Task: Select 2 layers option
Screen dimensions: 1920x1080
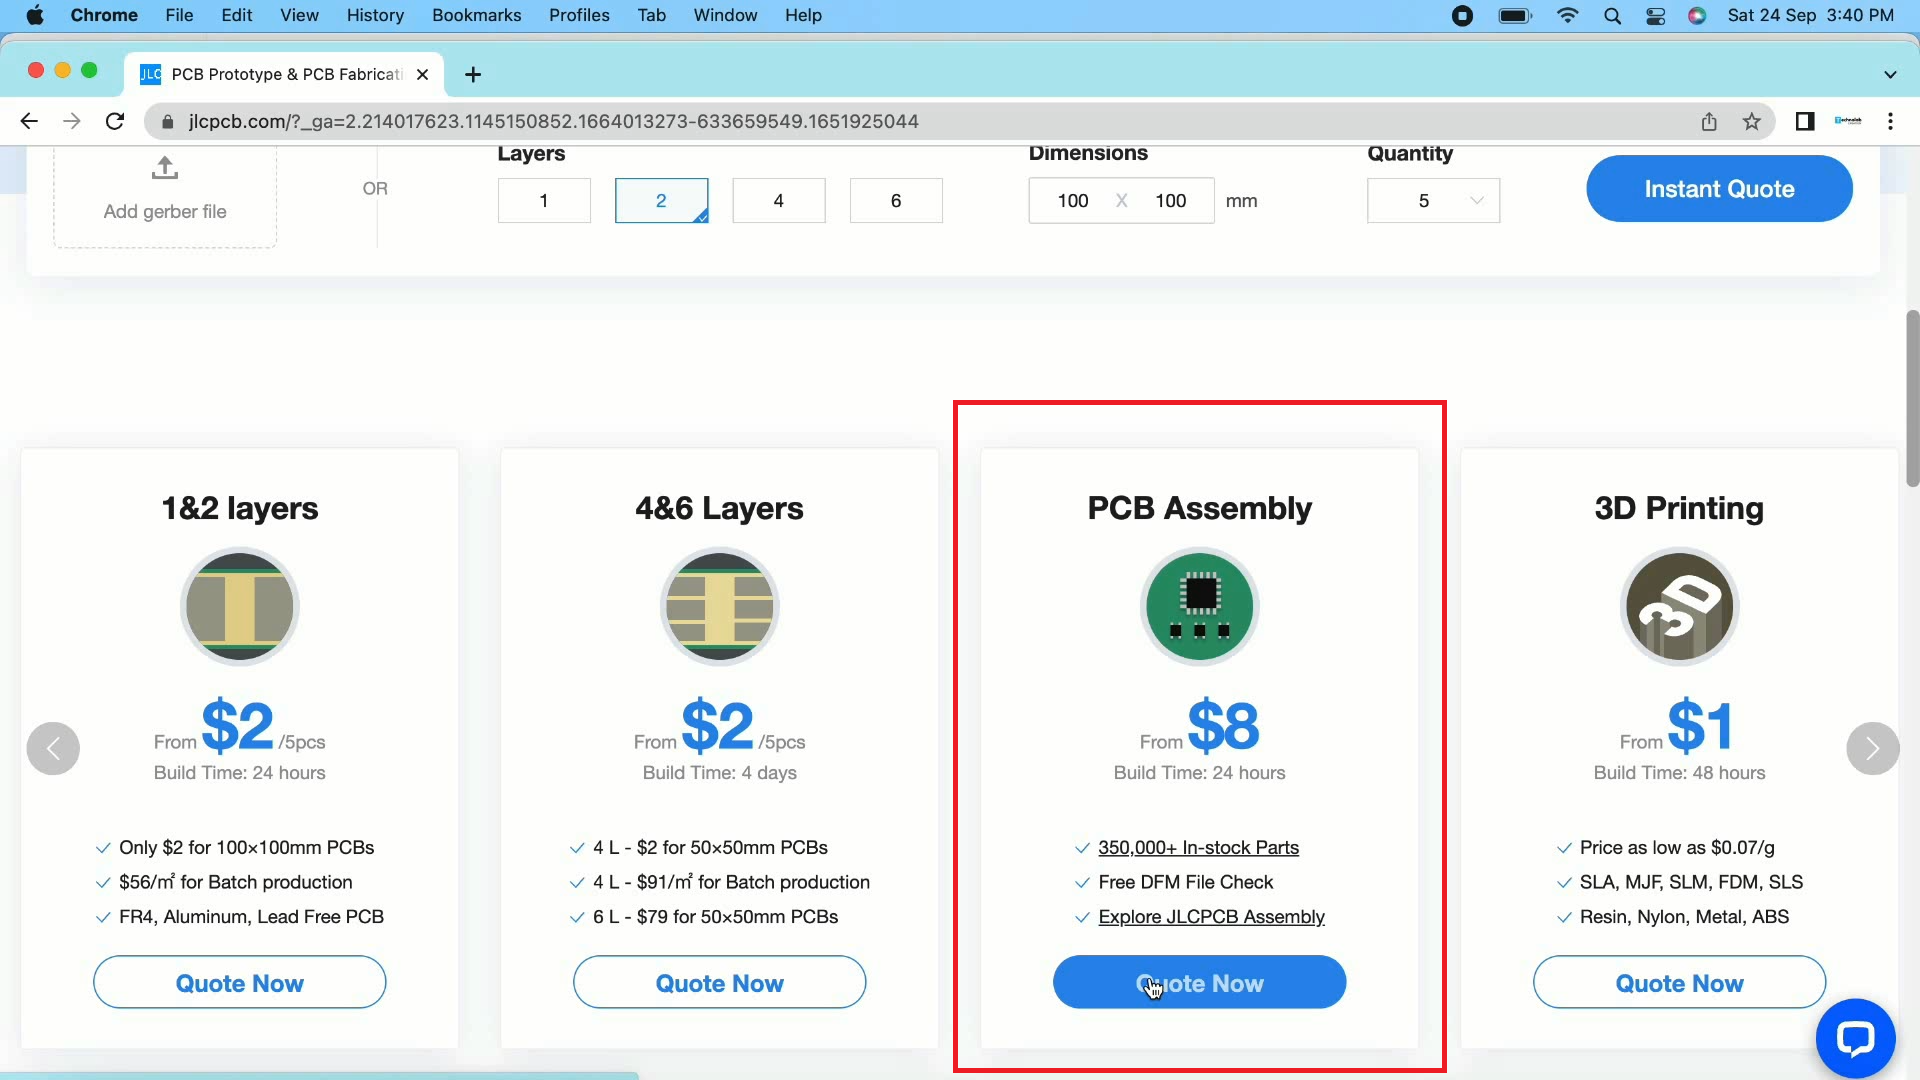Action: [661, 200]
